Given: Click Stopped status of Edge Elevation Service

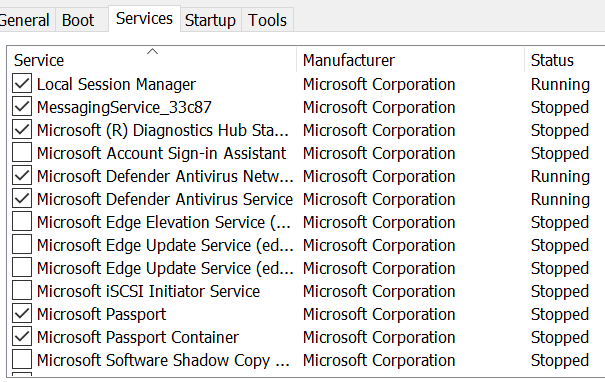Looking at the screenshot, I should [x=560, y=222].
